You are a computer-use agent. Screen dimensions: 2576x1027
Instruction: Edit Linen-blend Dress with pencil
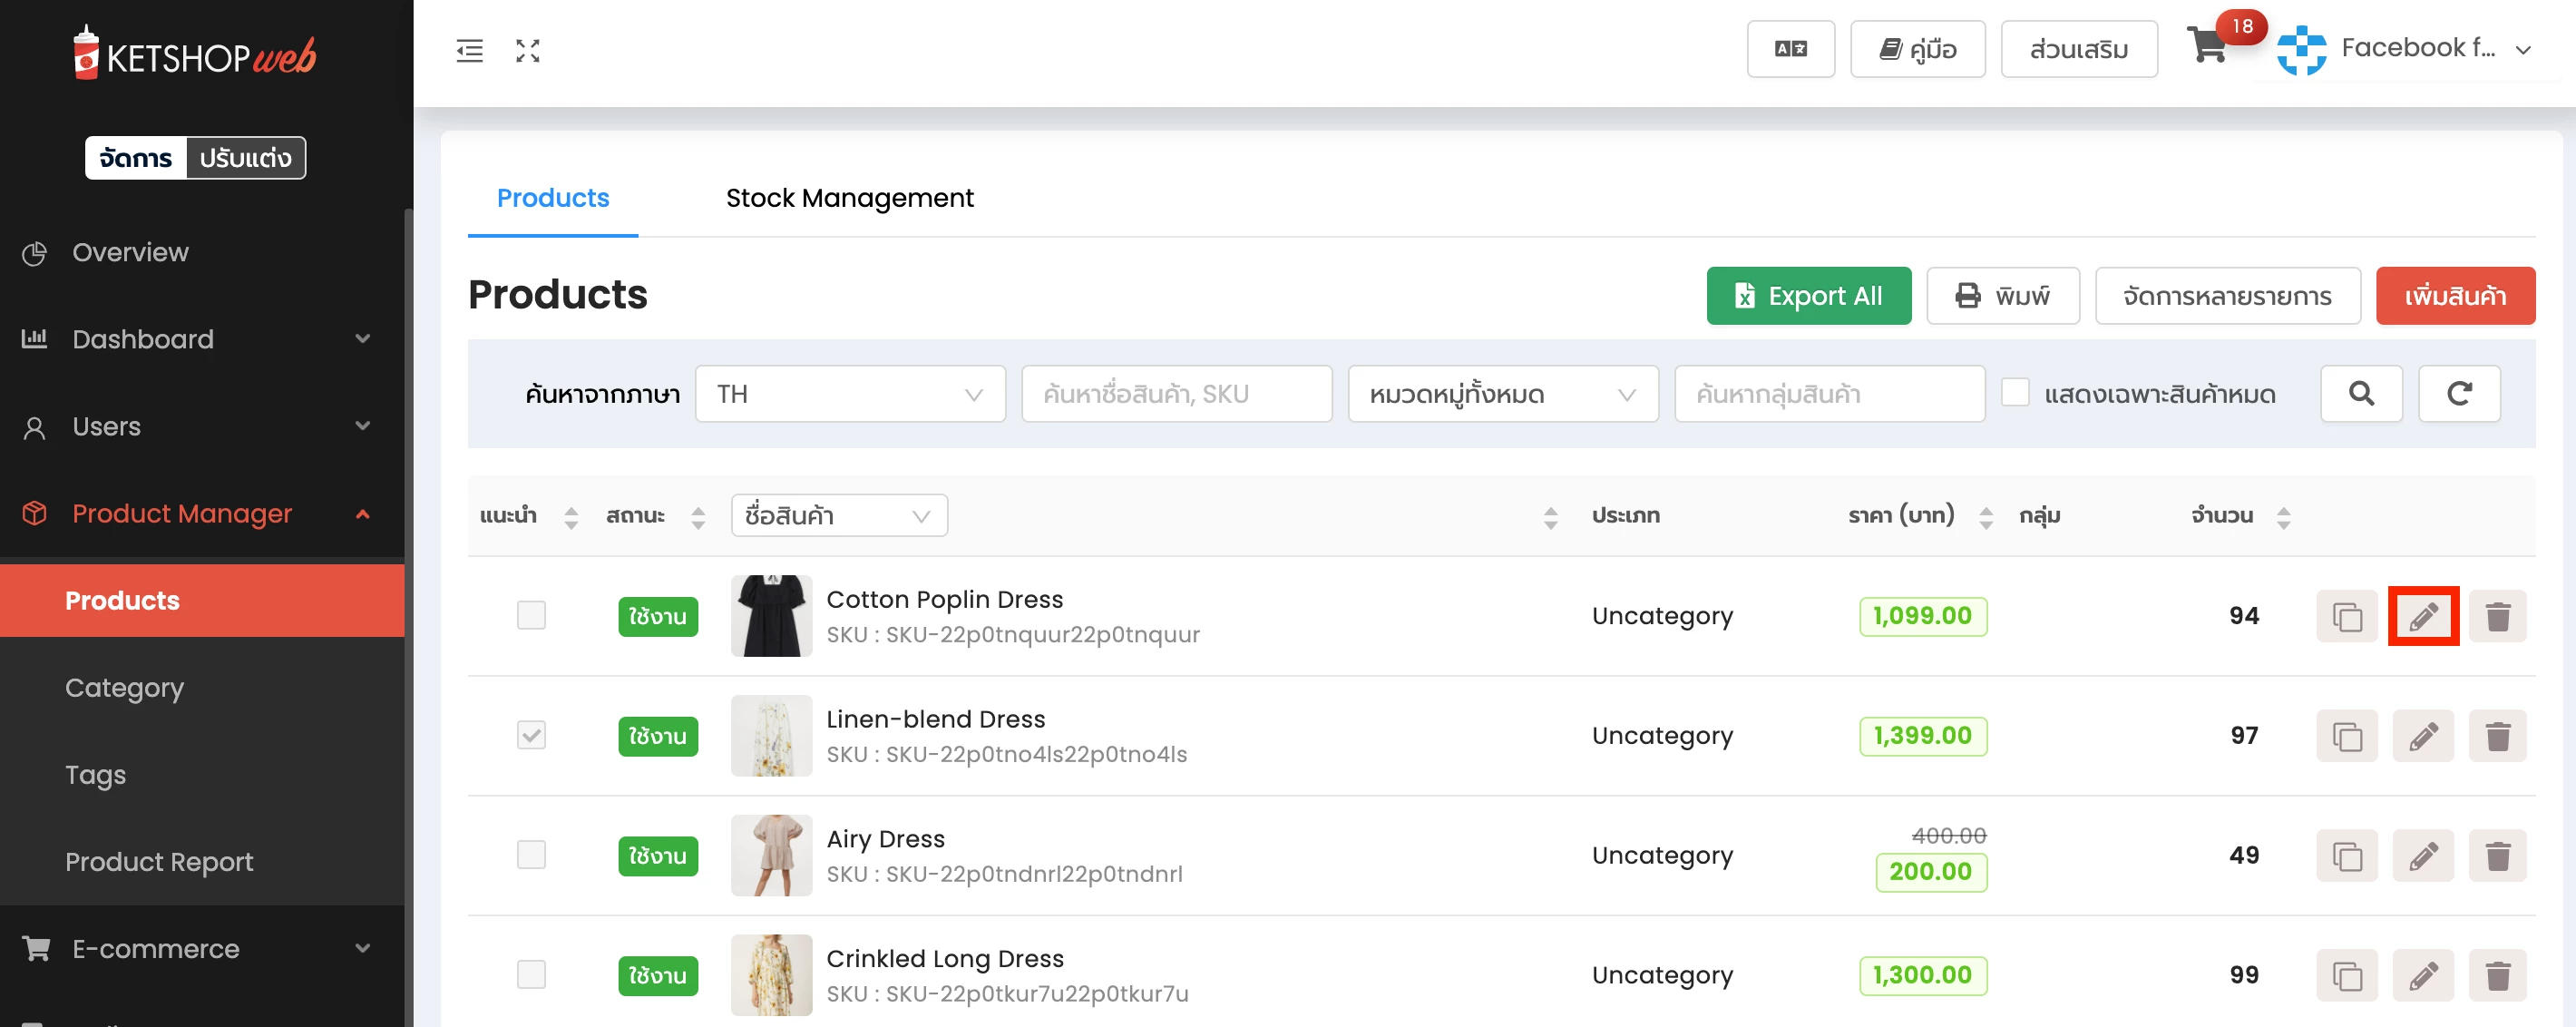point(2423,736)
